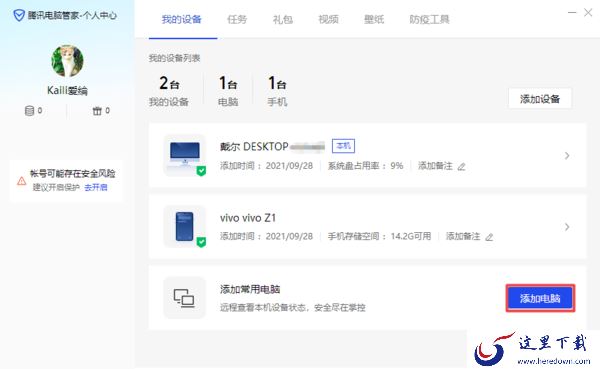Click the 手机存储空间: 14.2G可用 text
This screenshot has height=369, width=600.
379,236
